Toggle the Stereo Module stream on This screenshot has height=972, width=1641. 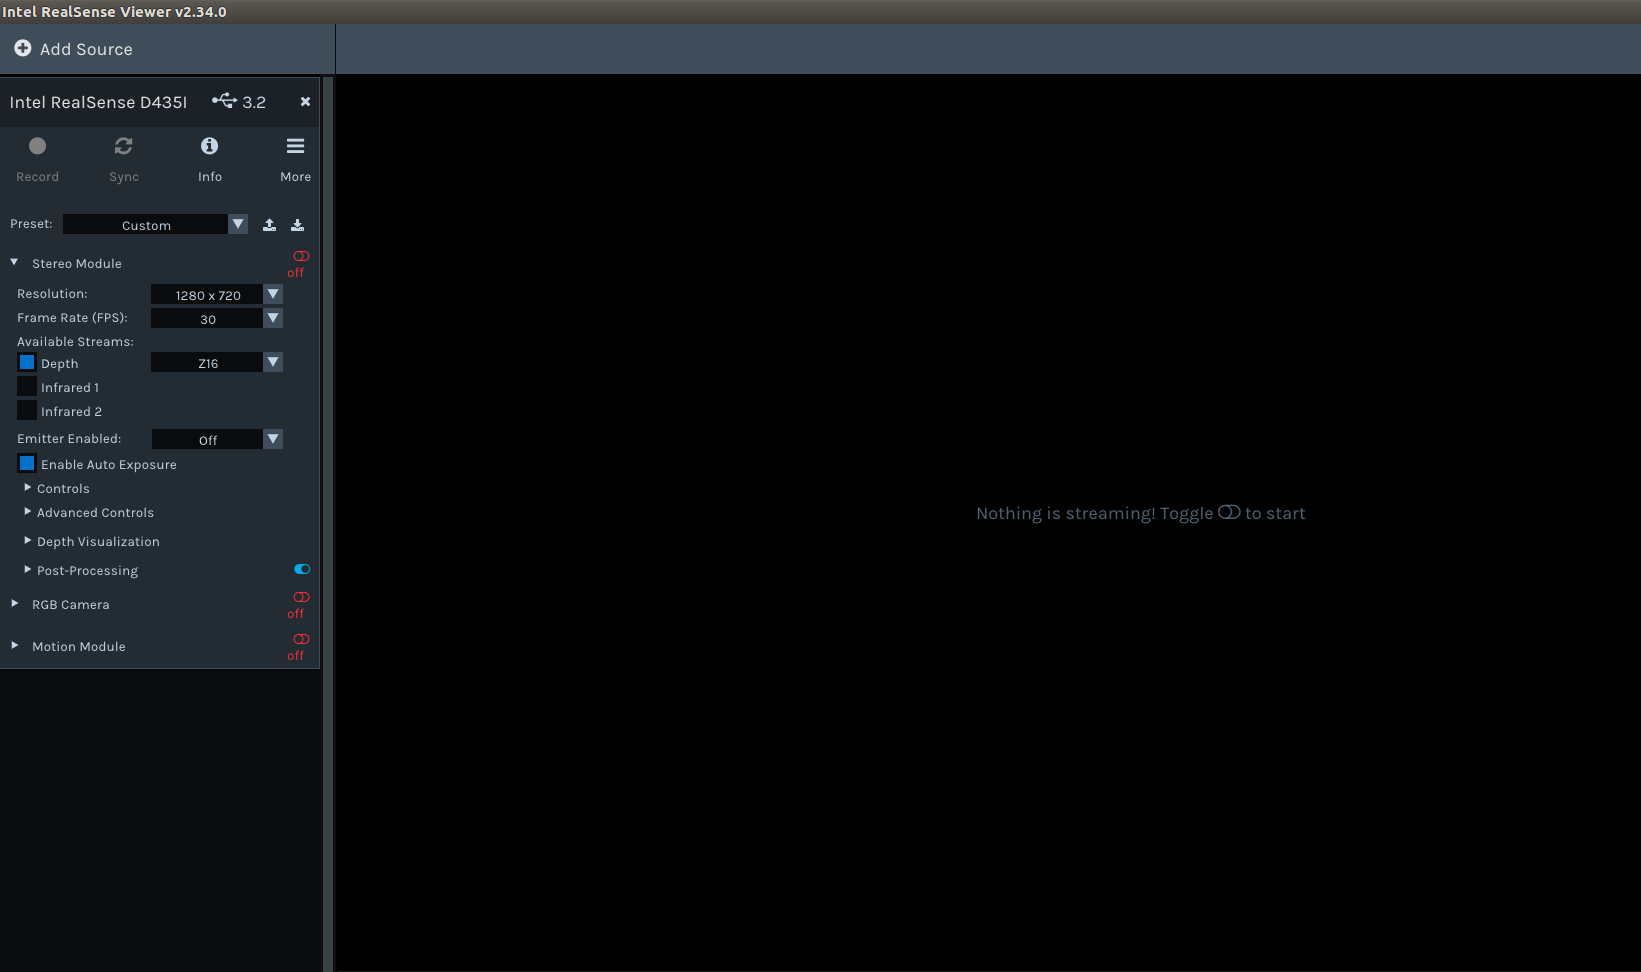click(301, 256)
